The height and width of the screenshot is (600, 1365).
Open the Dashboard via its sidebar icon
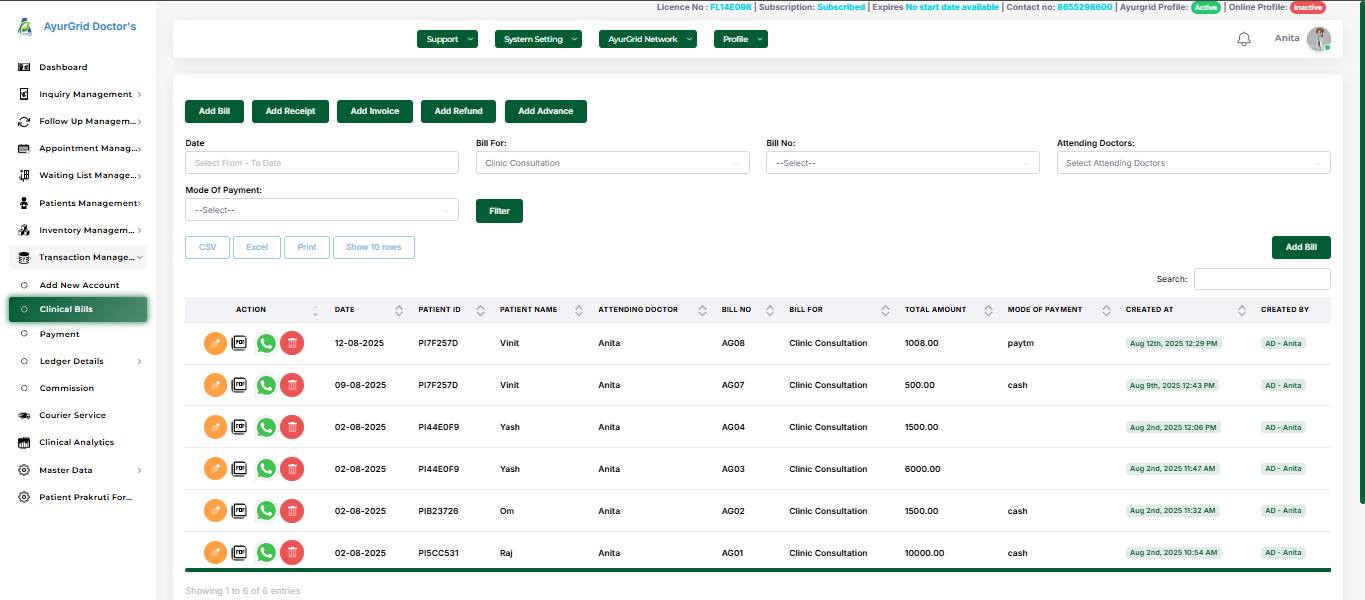pyautogui.click(x=23, y=66)
